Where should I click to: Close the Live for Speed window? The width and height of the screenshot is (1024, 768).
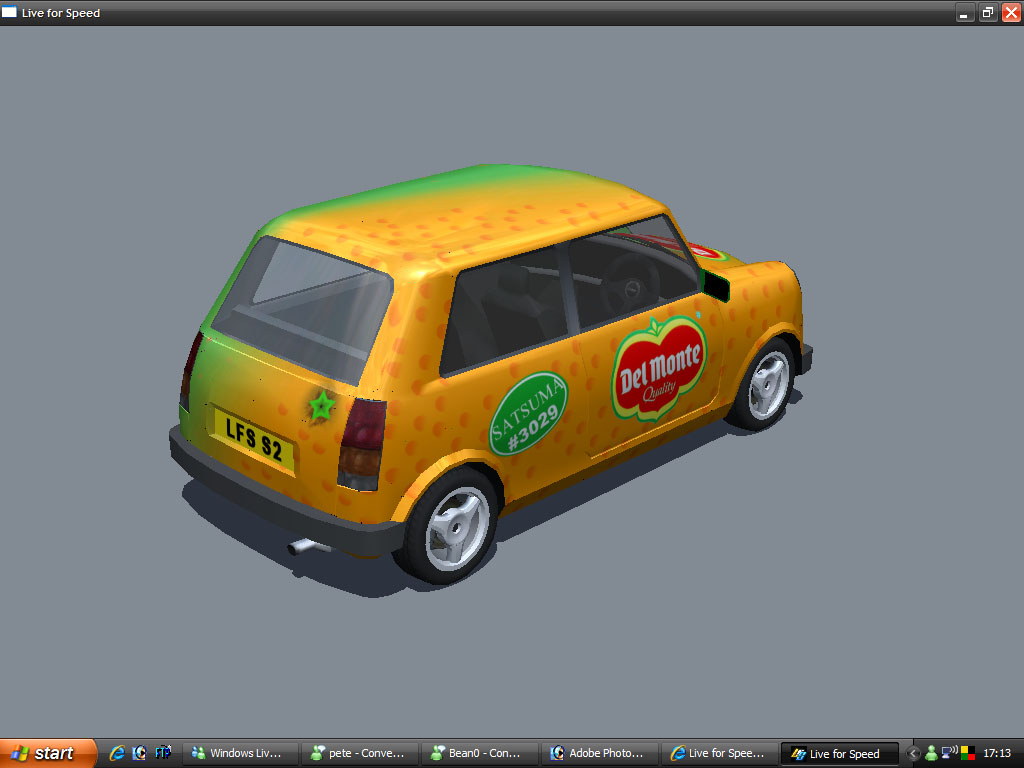pyautogui.click(x=1011, y=12)
